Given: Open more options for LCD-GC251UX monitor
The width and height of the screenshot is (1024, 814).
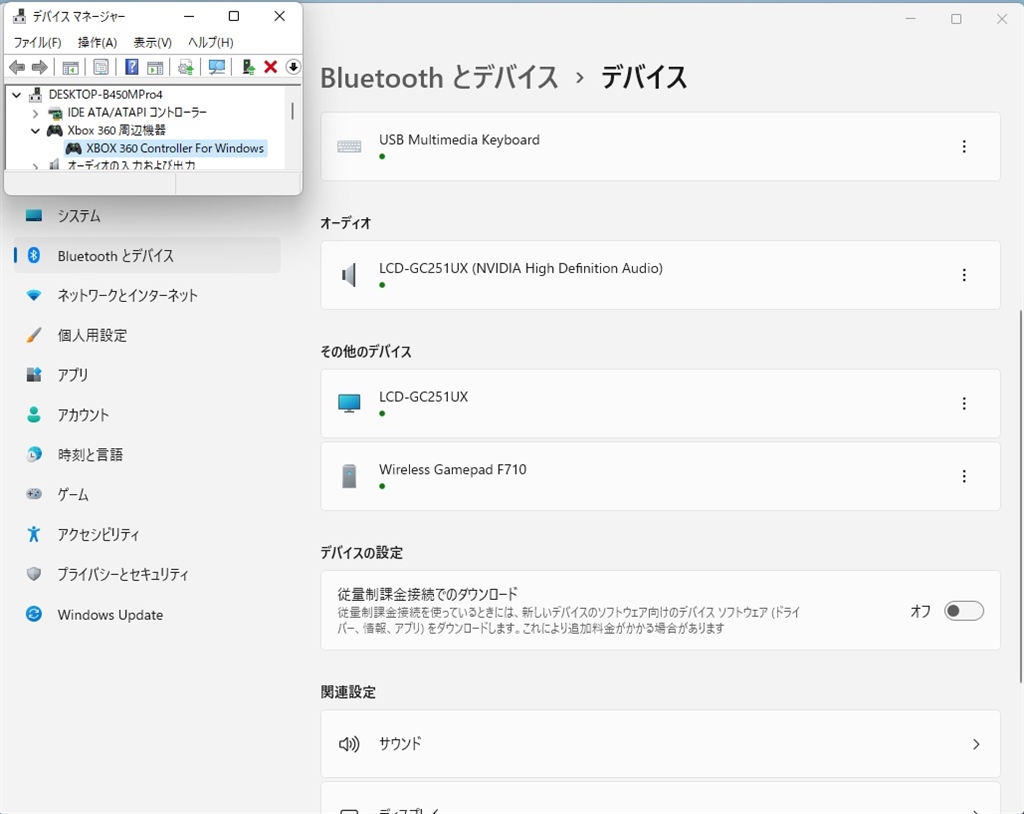Looking at the screenshot, I should click(964, 404).
